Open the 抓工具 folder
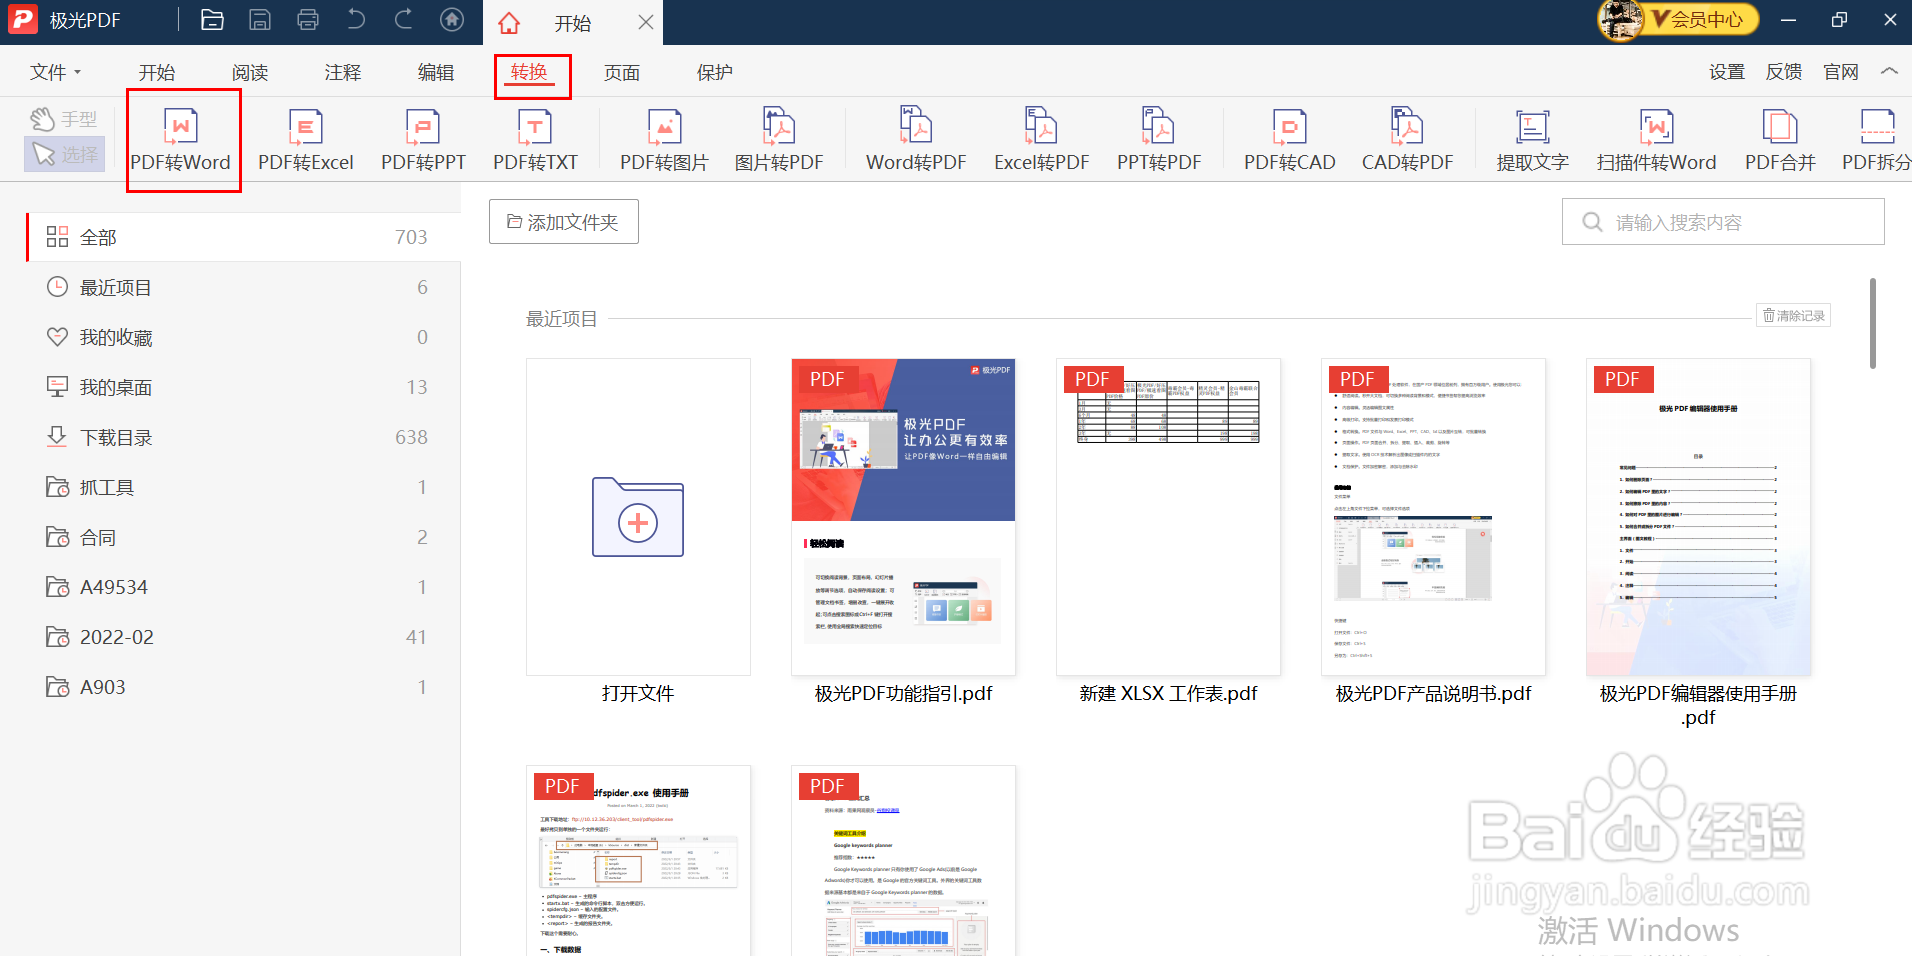 (243, 487)
